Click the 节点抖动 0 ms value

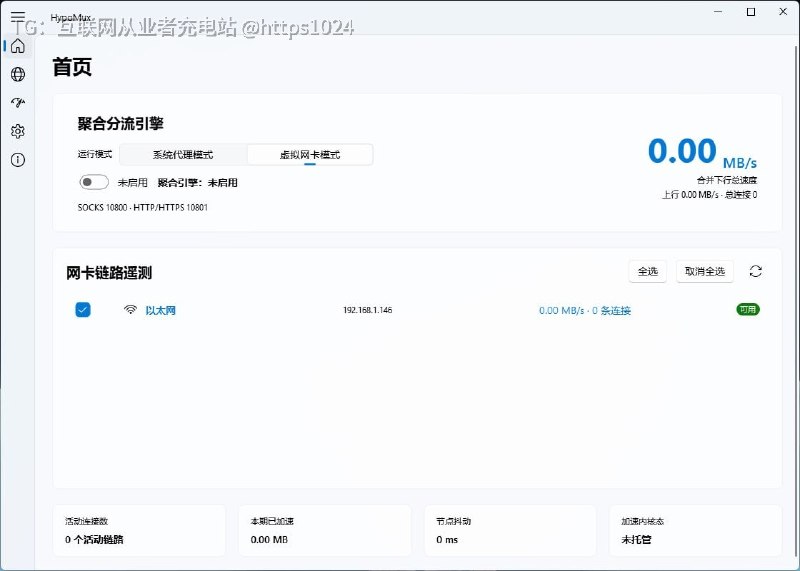point(447,539)
